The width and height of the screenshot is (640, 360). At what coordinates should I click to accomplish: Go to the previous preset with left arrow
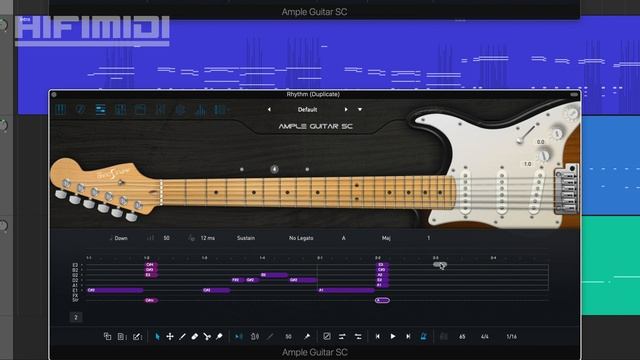[269, 109]
